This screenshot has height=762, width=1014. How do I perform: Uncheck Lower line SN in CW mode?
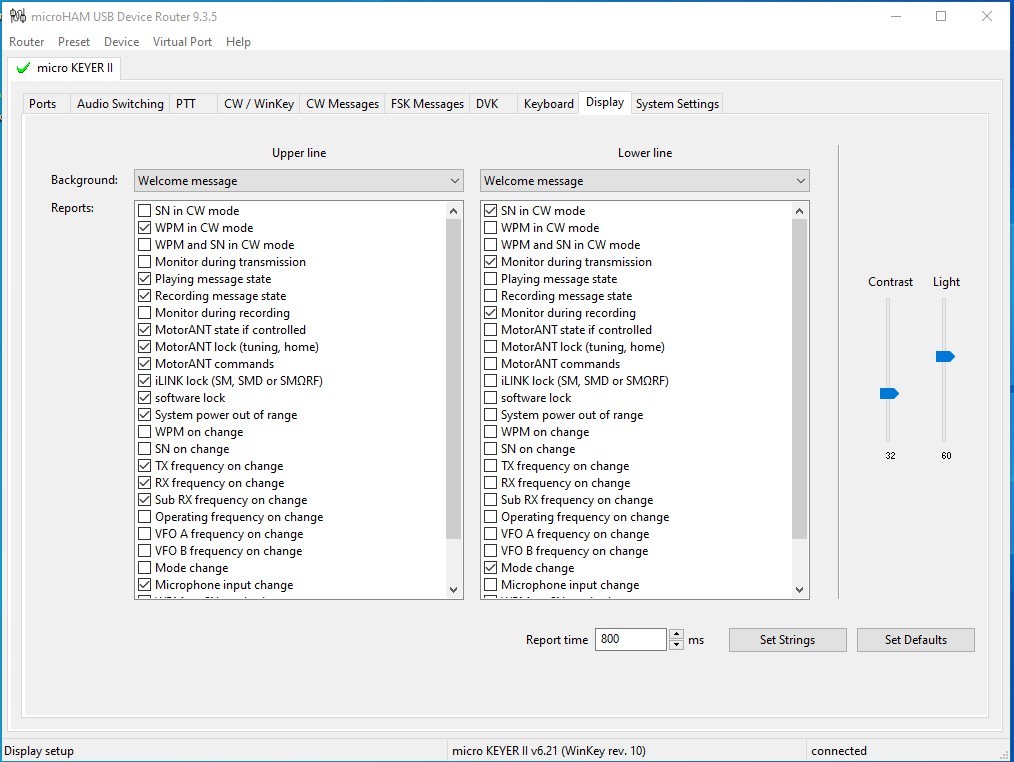491,211
